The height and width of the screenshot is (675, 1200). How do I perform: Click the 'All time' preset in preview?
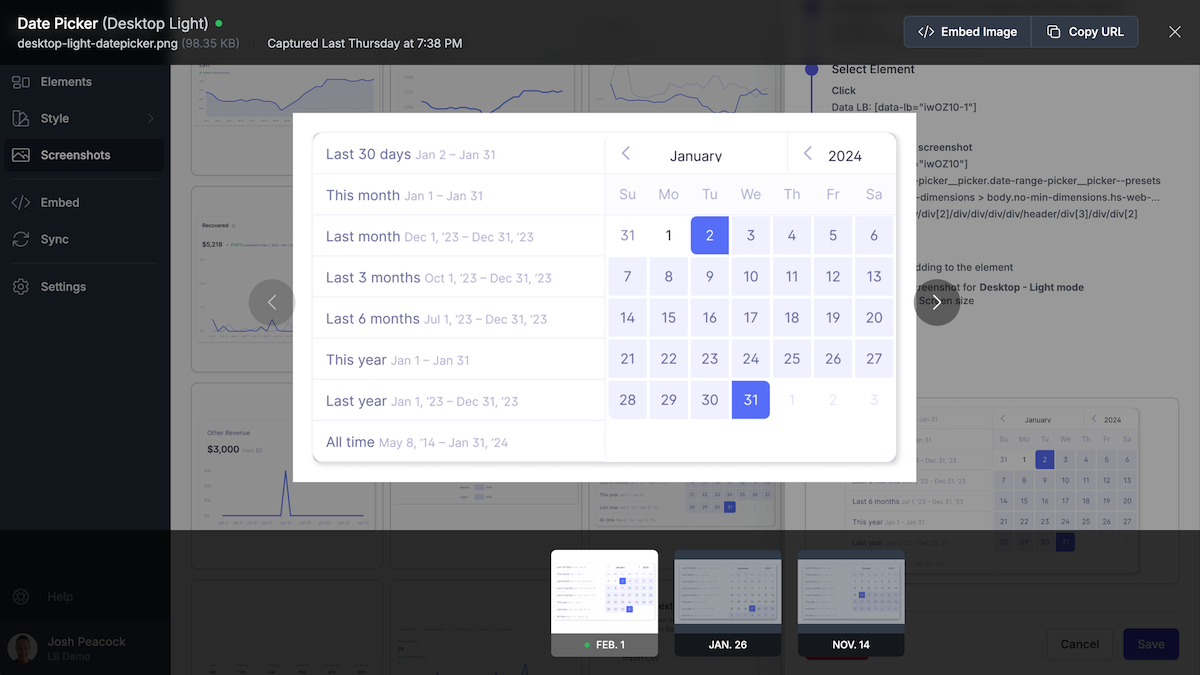pyautogui.click(x=459, y=442)
